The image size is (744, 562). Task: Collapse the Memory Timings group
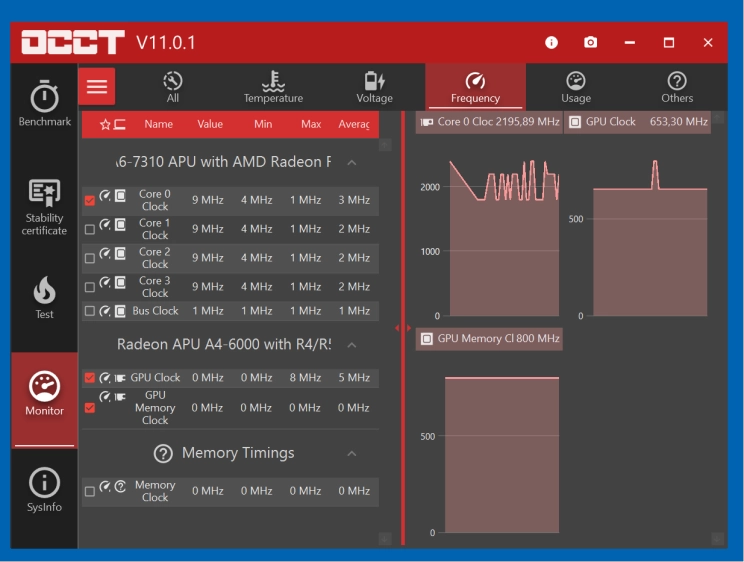[352, 453]
